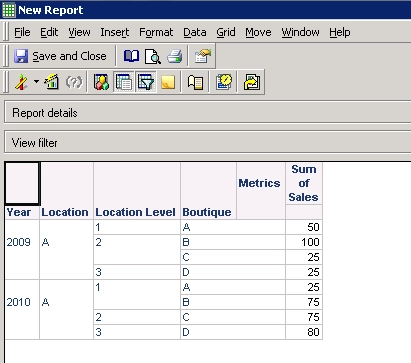
Task: Click the question mark prompt icon
Action: click(x=74, y=82)
